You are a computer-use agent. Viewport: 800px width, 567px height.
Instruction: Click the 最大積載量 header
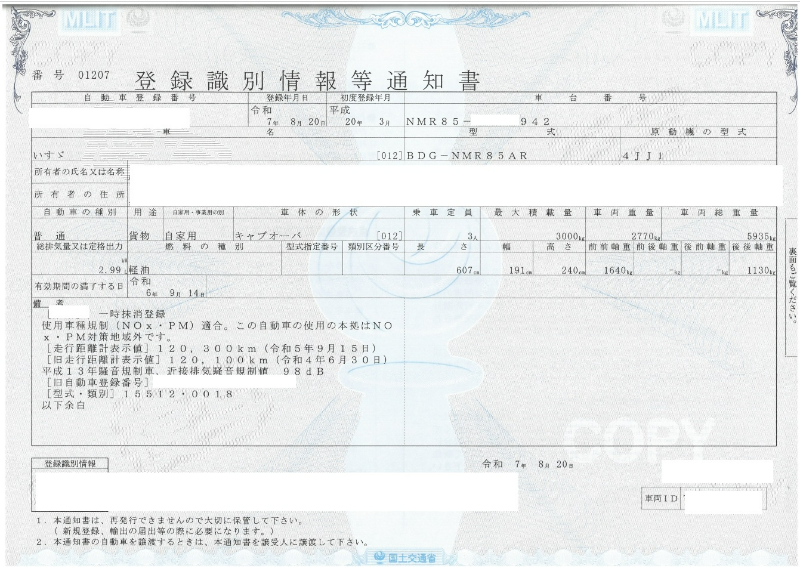pos(533,212)
